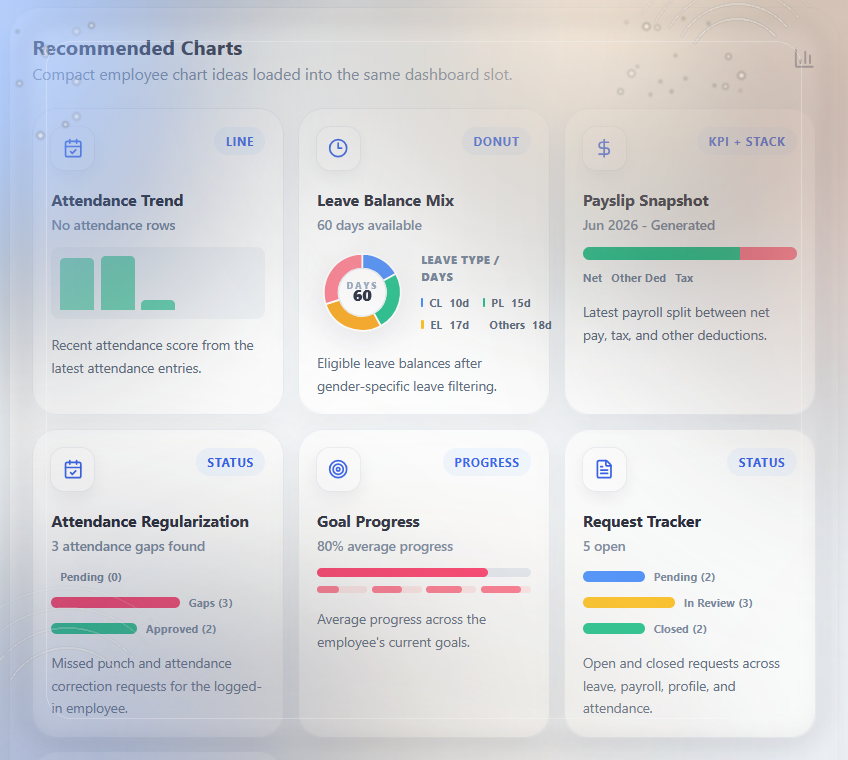Click the 80% goal progress bar
Viewport: 848px width, 760px height.
[424, 572]
